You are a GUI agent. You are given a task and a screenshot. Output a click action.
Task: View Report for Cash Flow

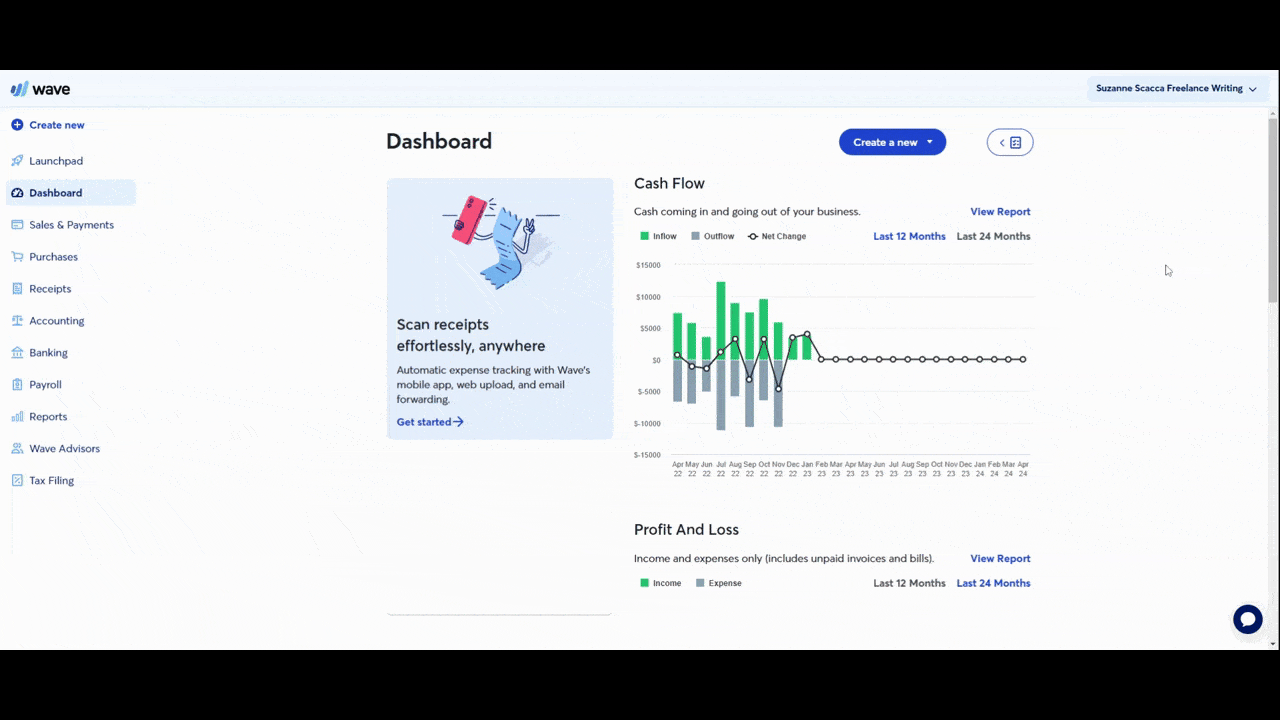click(1000, 212)
